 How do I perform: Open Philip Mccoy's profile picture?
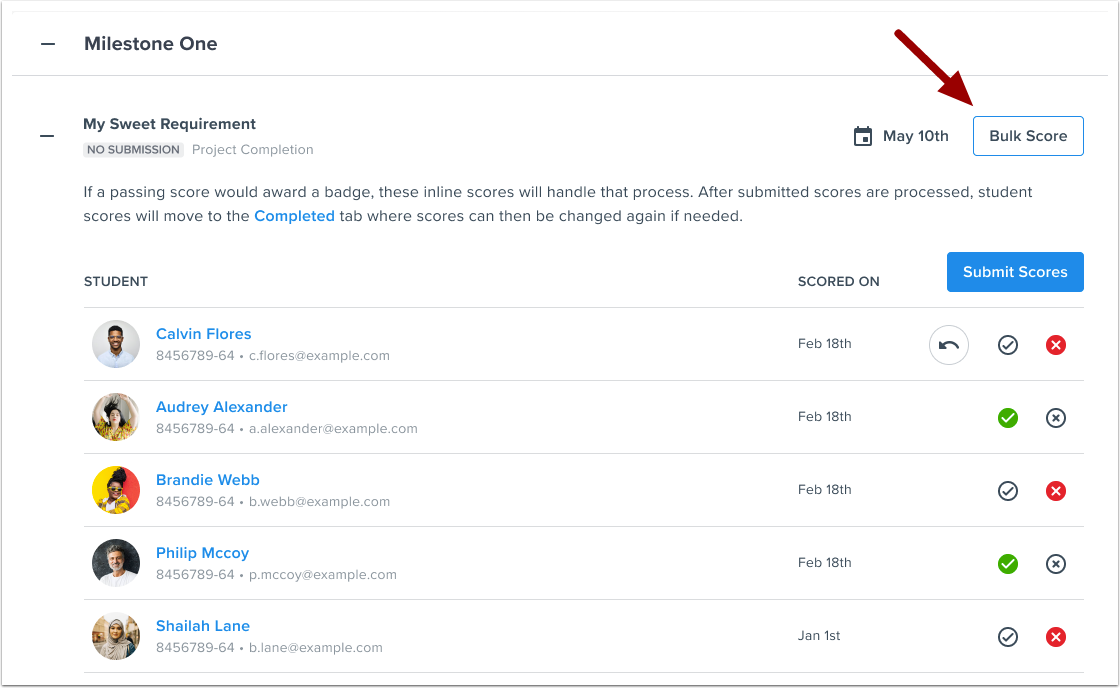pos(115,563)
